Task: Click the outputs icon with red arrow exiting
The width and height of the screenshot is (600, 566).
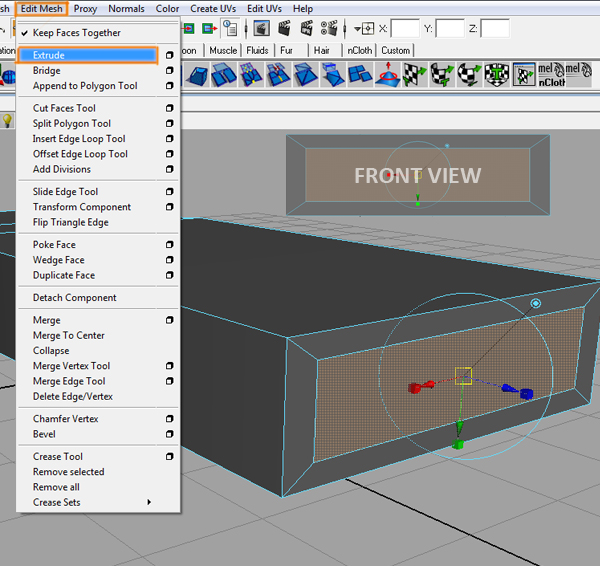Action: [210, 28]
